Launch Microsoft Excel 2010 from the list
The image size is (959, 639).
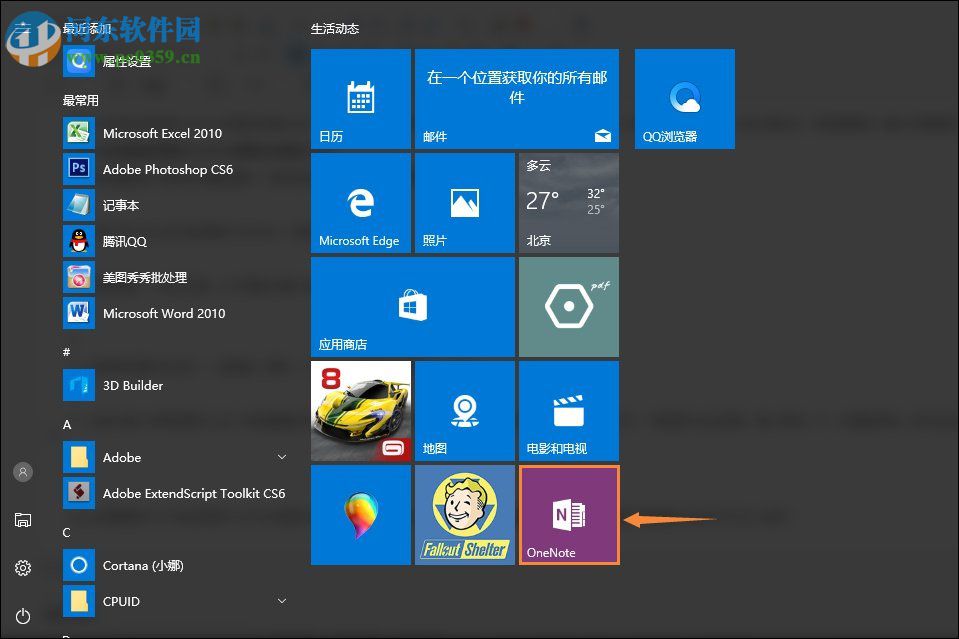(177, 133)
